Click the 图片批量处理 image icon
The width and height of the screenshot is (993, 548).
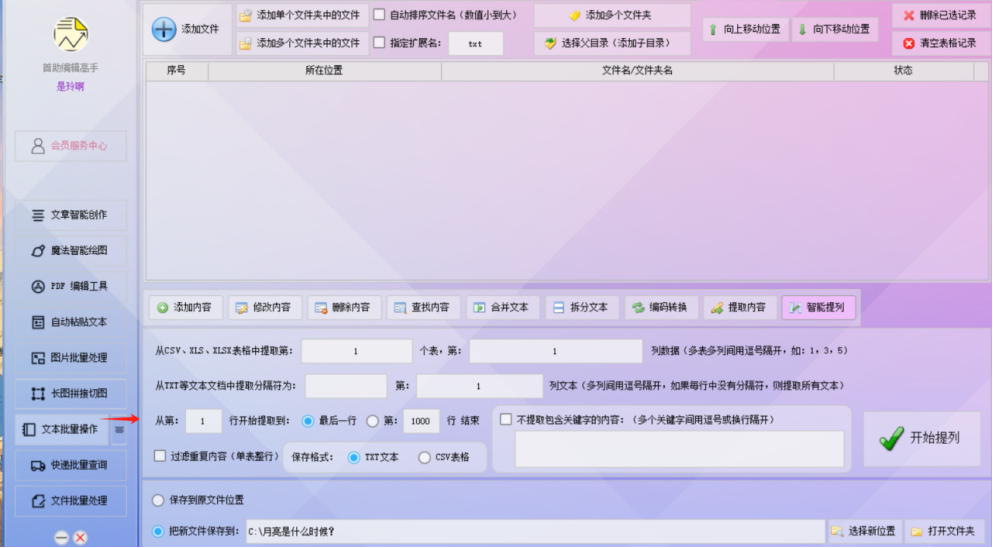(x=38, y=358)
